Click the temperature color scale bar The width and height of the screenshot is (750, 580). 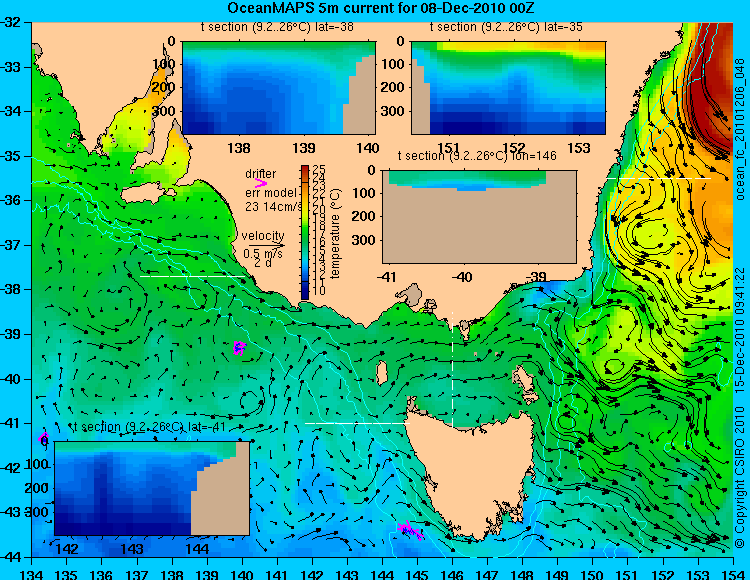[x=305, y=232]
